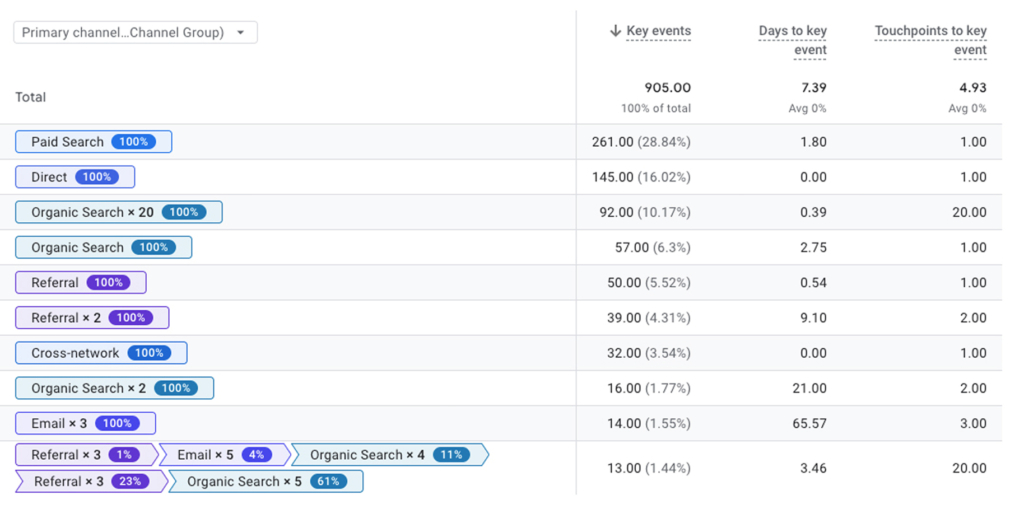
Task: Click the sort arrow beside Key events
Action: pyautogui.click(x=615, y=31)
